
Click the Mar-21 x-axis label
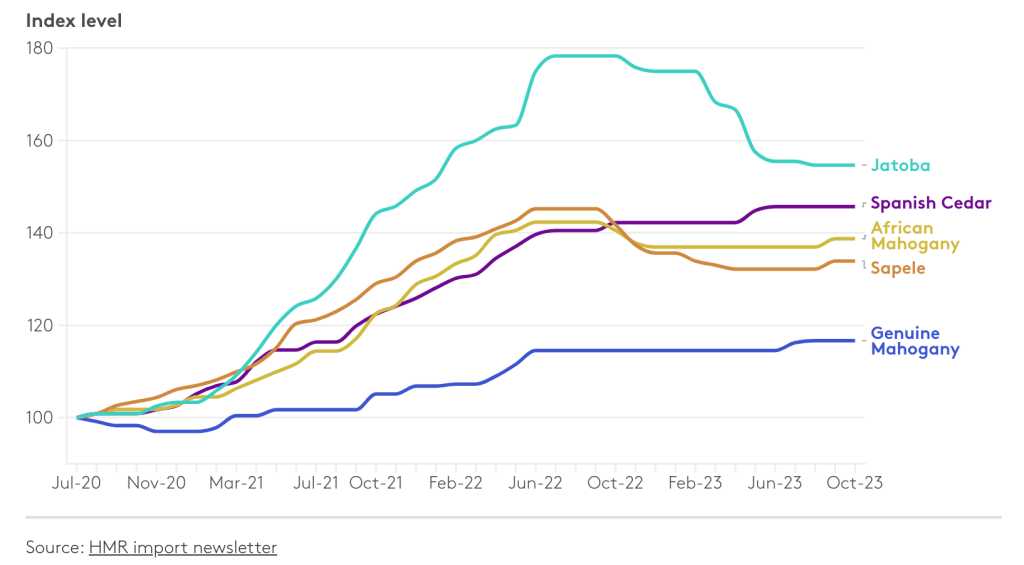pyautogui.click(x=236, y=482)
